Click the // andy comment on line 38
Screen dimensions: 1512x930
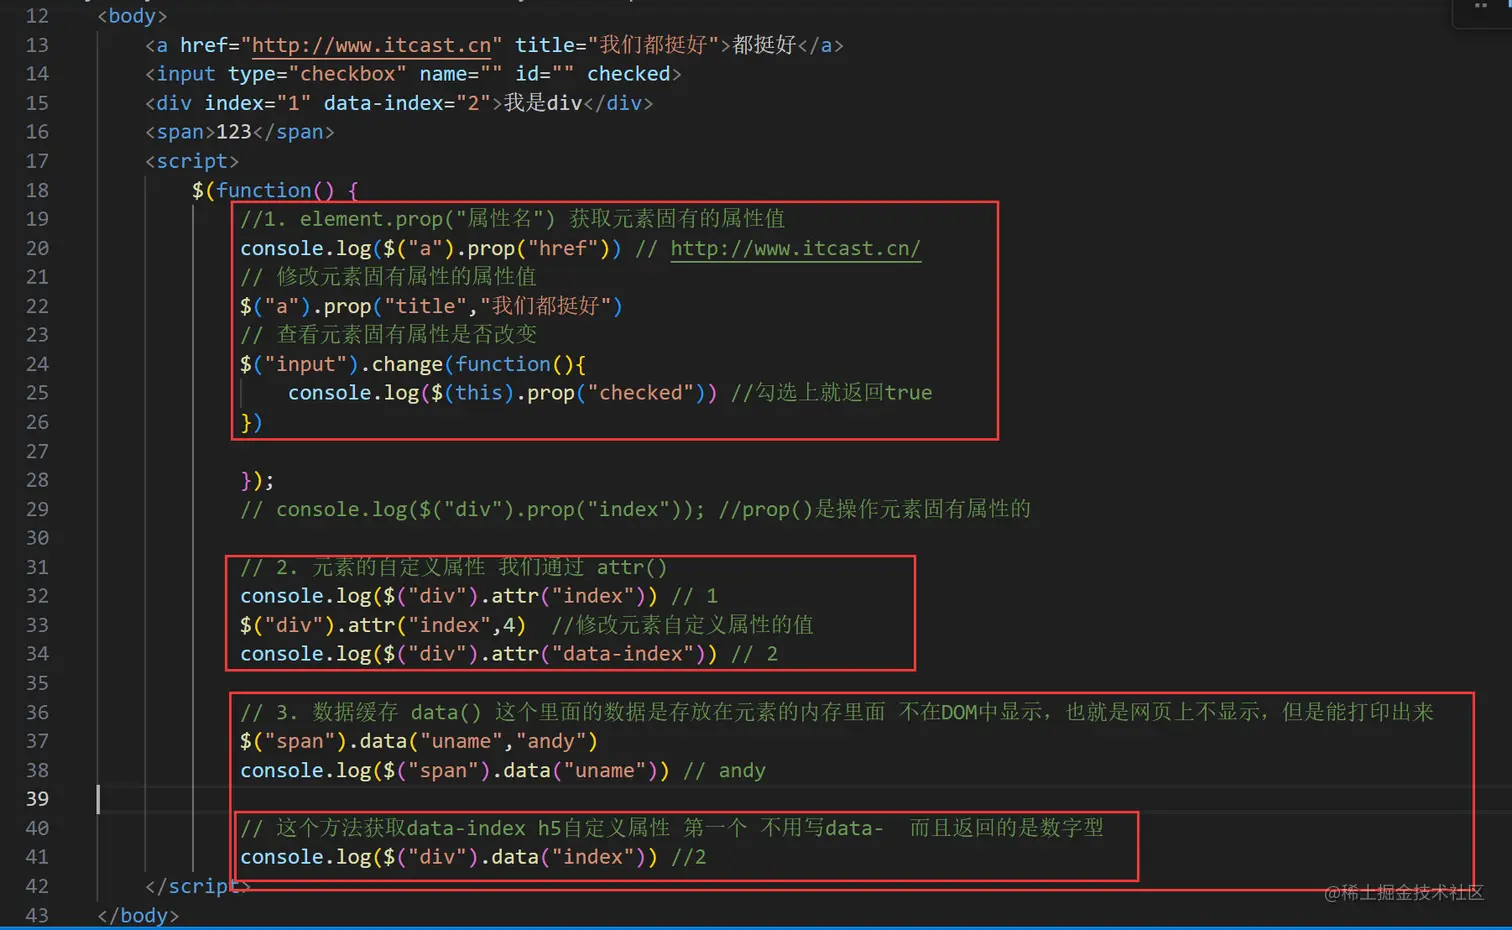click(x=725, y=770)
